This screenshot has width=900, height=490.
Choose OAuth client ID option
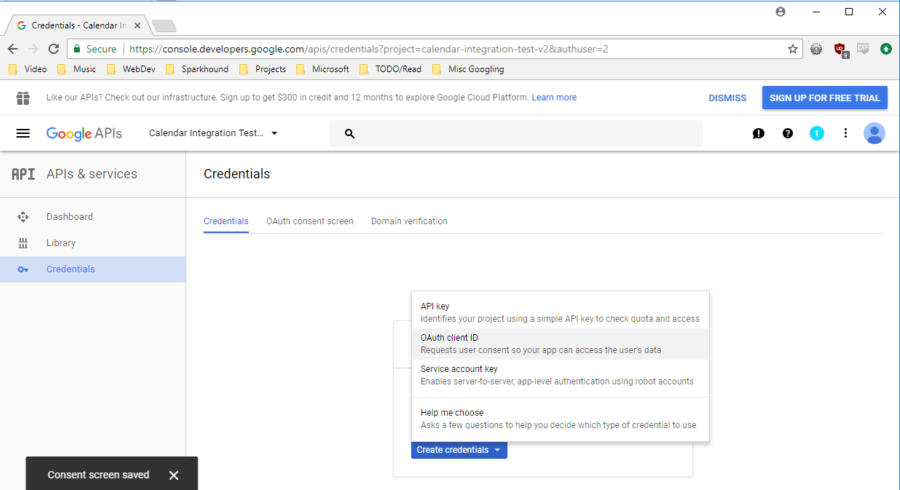tap(560, 344)
